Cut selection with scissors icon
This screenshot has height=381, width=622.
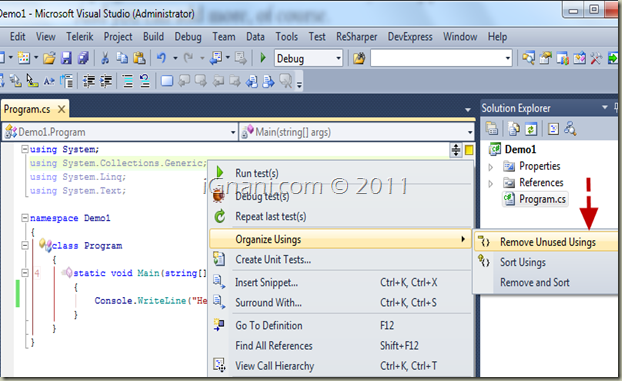[105, 58]
